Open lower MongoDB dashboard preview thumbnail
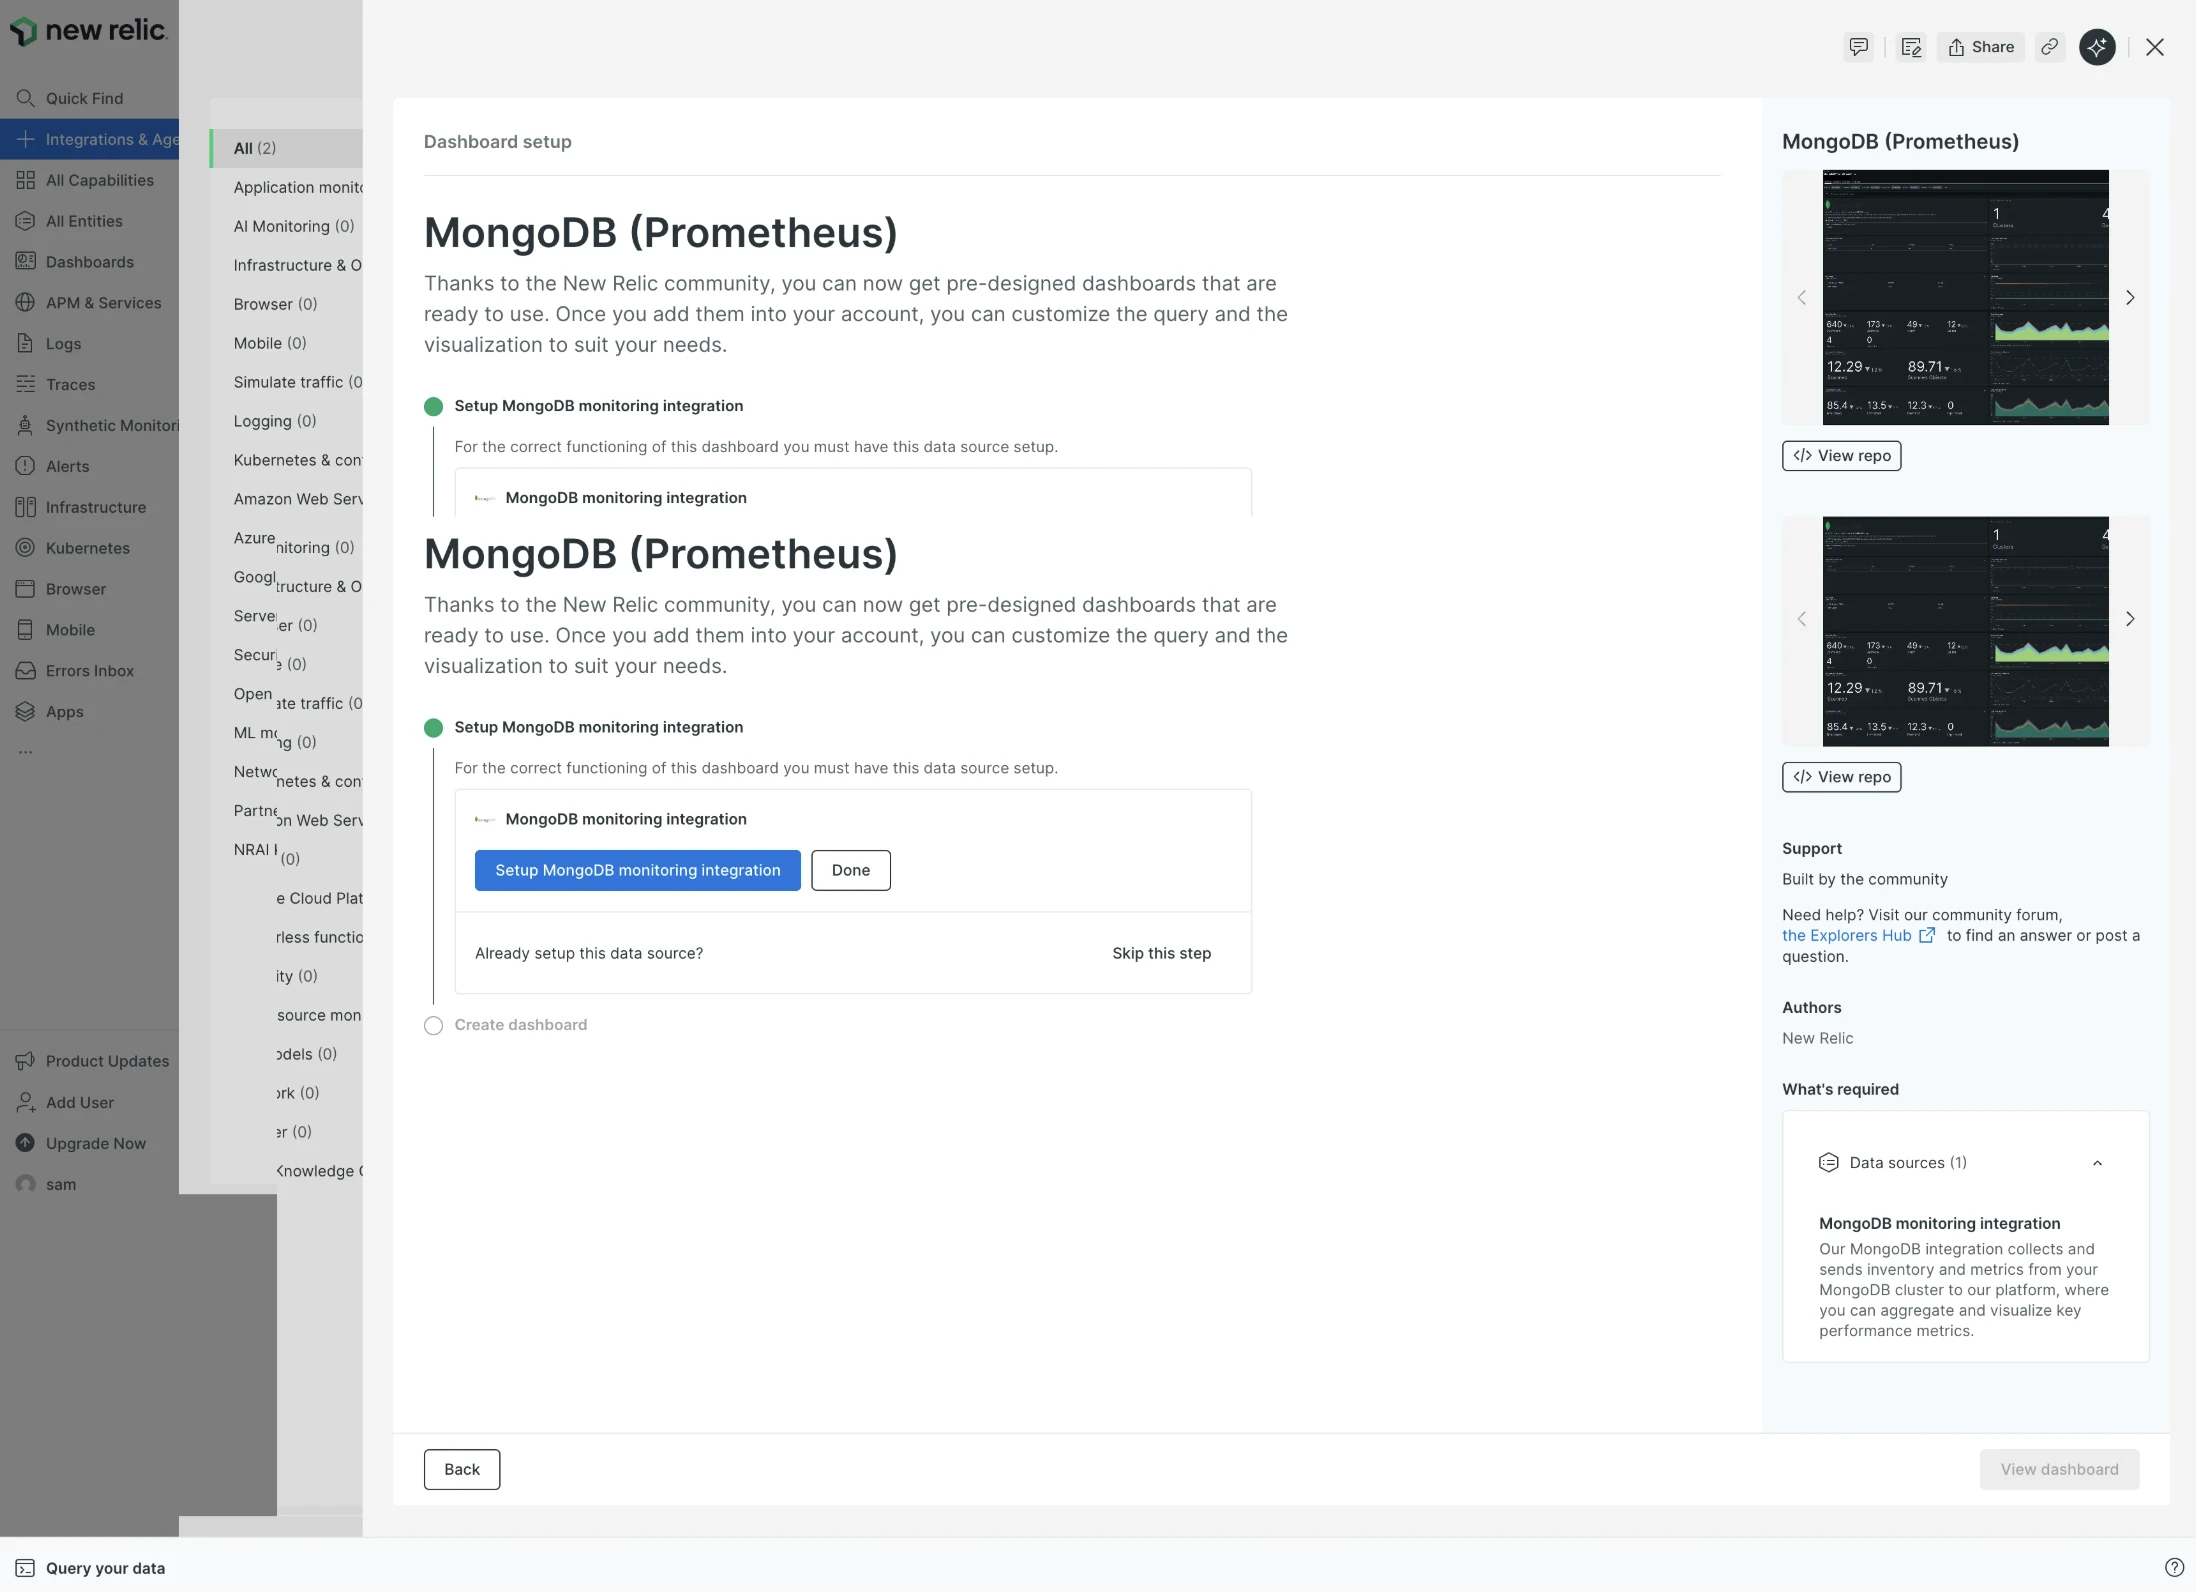2196x1592 pixels. 1965,631
